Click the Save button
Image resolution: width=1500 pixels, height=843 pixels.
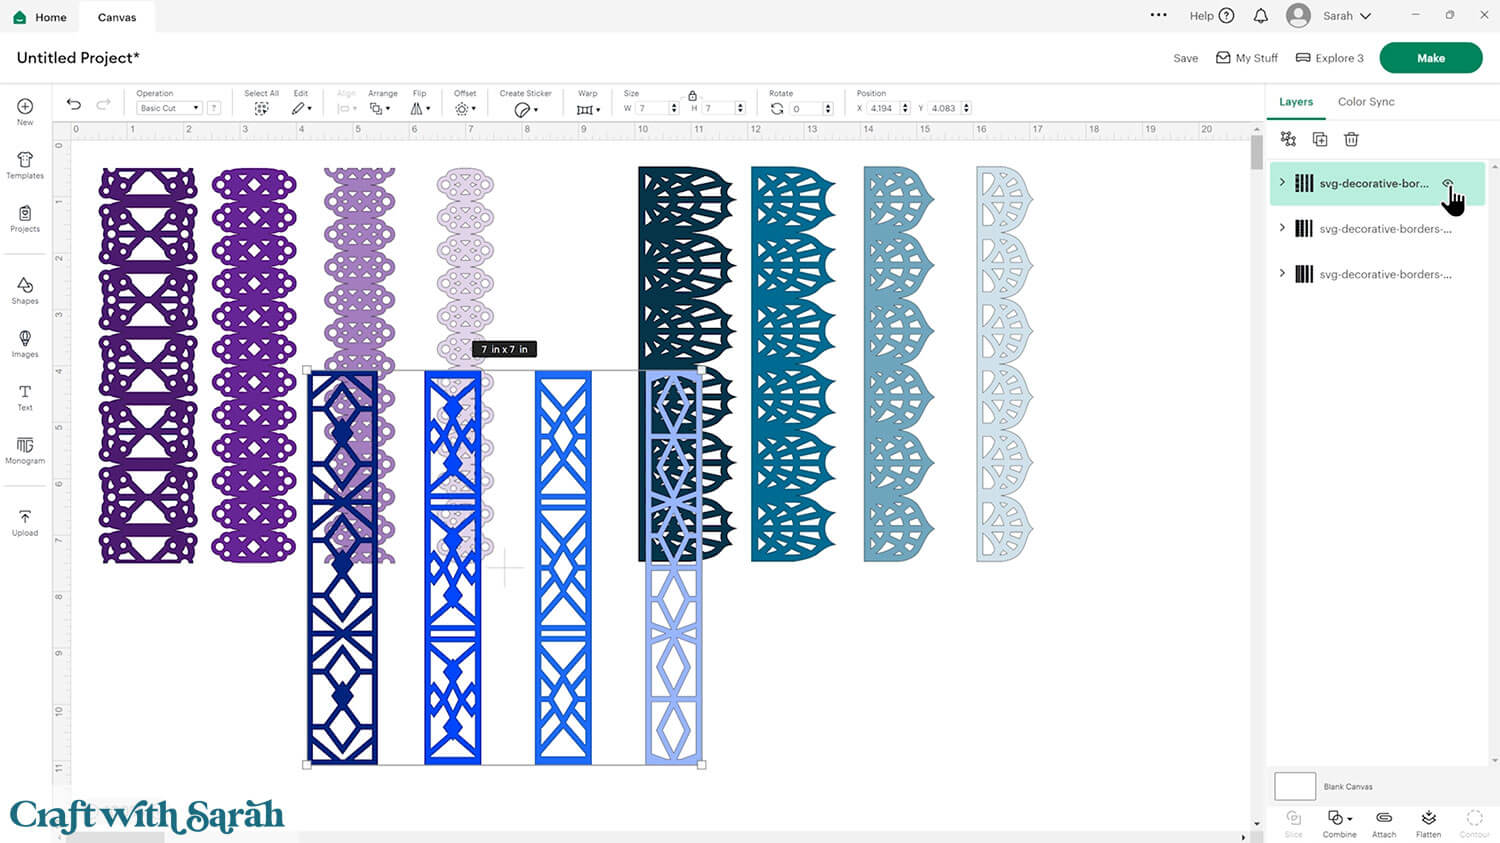pos(1185,58)
